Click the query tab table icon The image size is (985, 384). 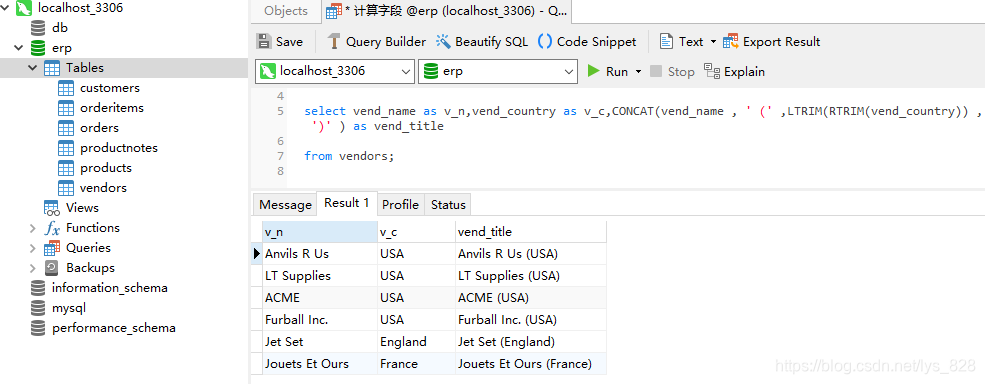click(x=334, y=11)
